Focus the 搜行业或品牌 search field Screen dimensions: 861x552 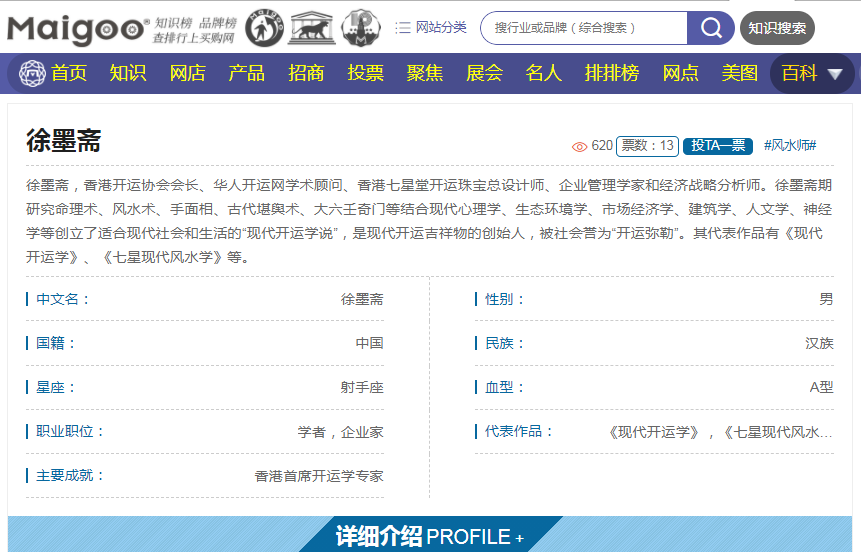tap(585, 28)
